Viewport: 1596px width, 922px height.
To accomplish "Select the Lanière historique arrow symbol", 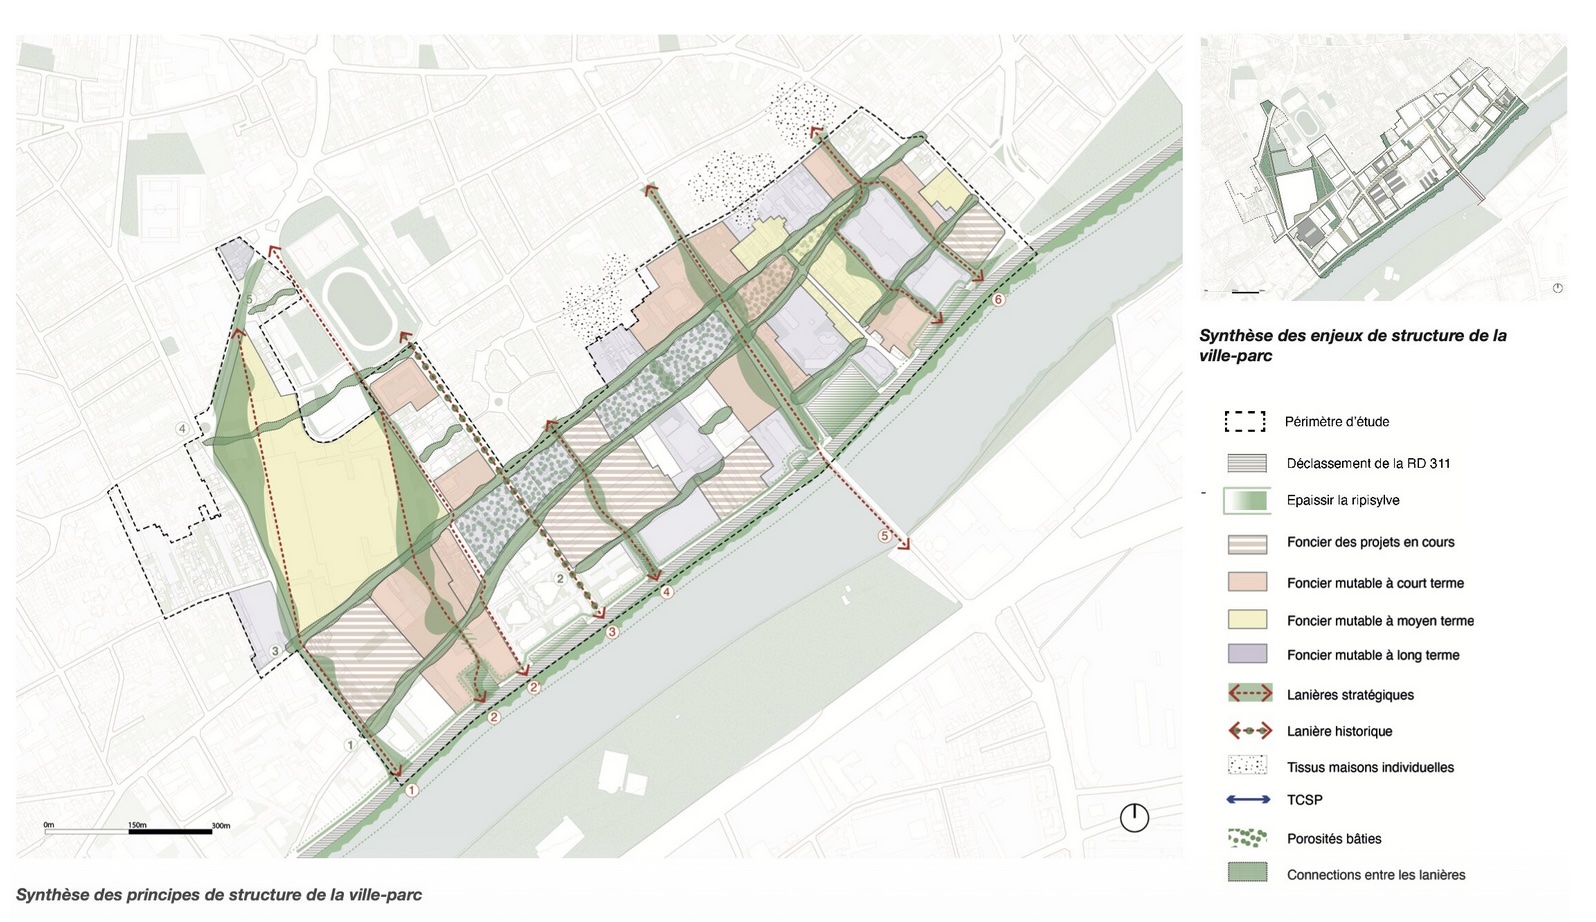I will pyautogui.click(x=1249, y=731).
